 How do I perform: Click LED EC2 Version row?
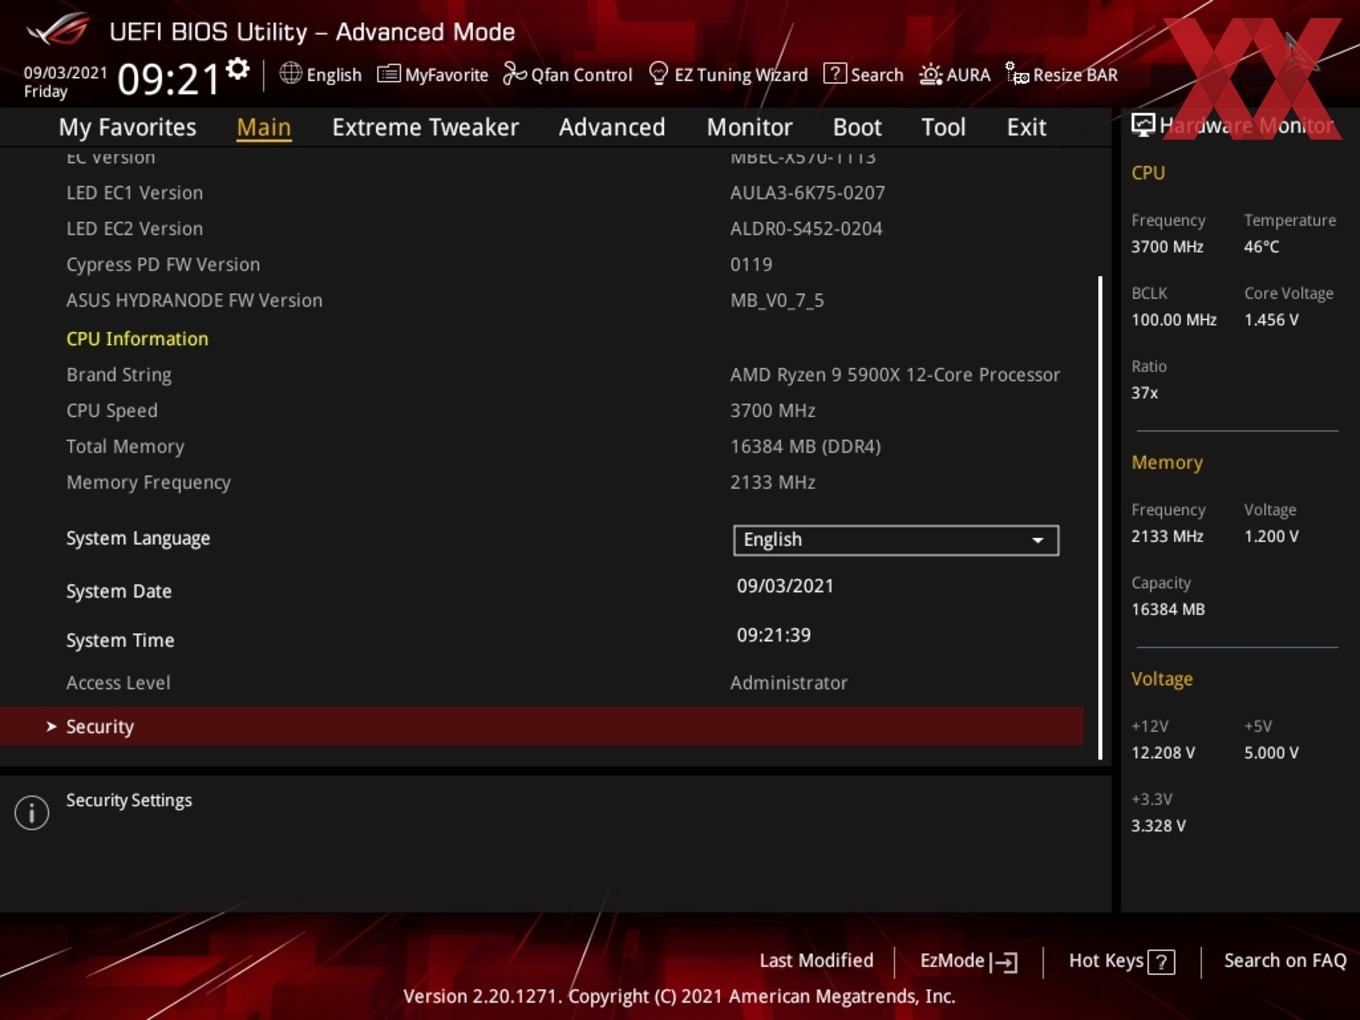tap(134, 229)
